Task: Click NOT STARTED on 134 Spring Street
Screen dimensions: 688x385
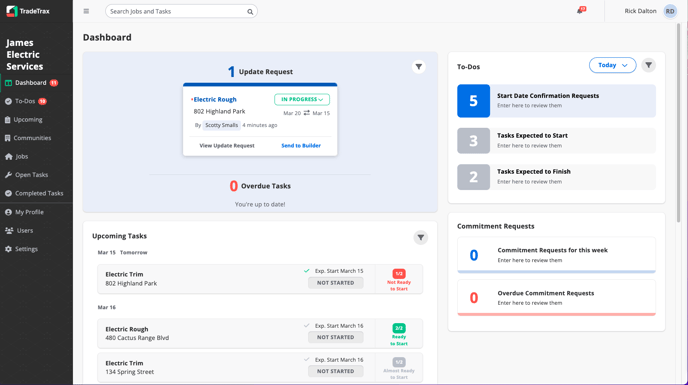Action: [x=336, y=371]
